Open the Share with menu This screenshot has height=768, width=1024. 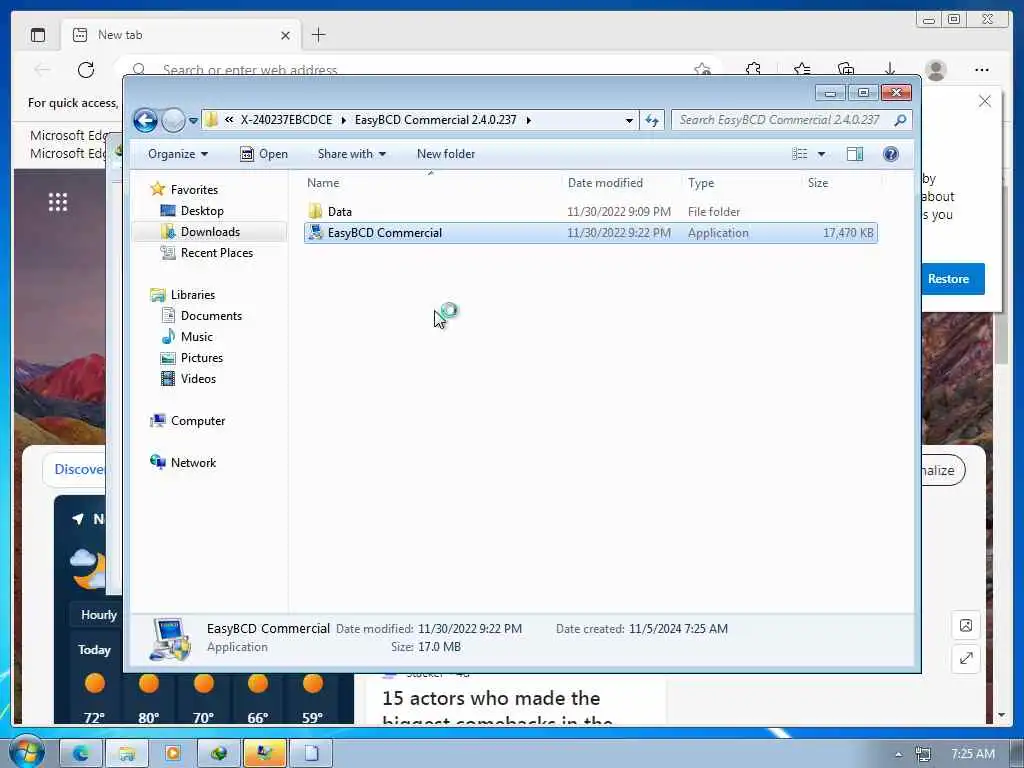(x=351, y=154)
